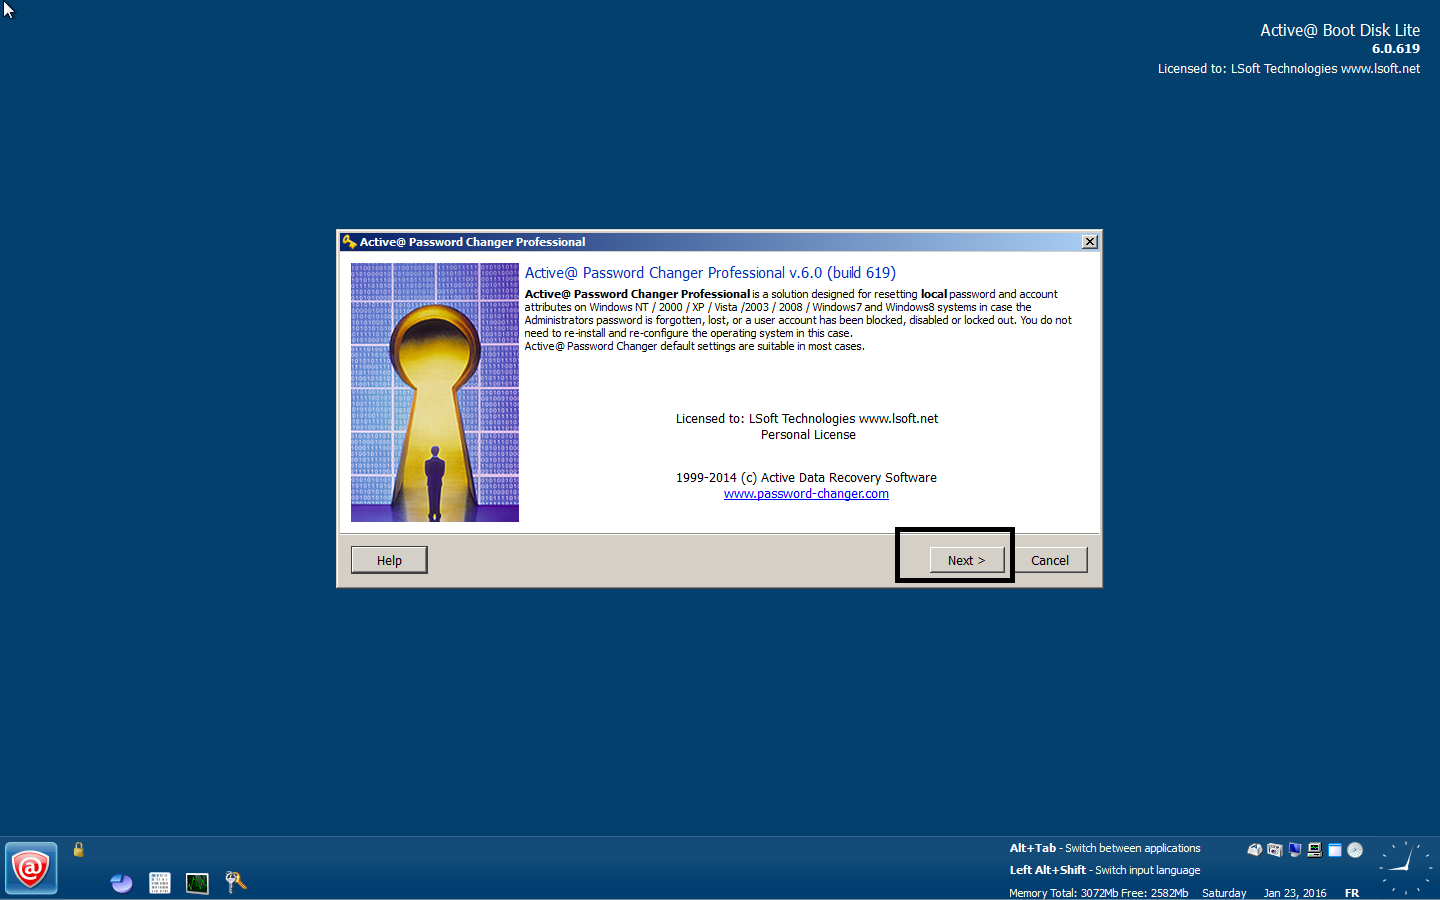This screenshot has height=900, width=1440.
Task: Click 'Left Alt+Shift - Switch input language' hint
Action: point(1105,870)
